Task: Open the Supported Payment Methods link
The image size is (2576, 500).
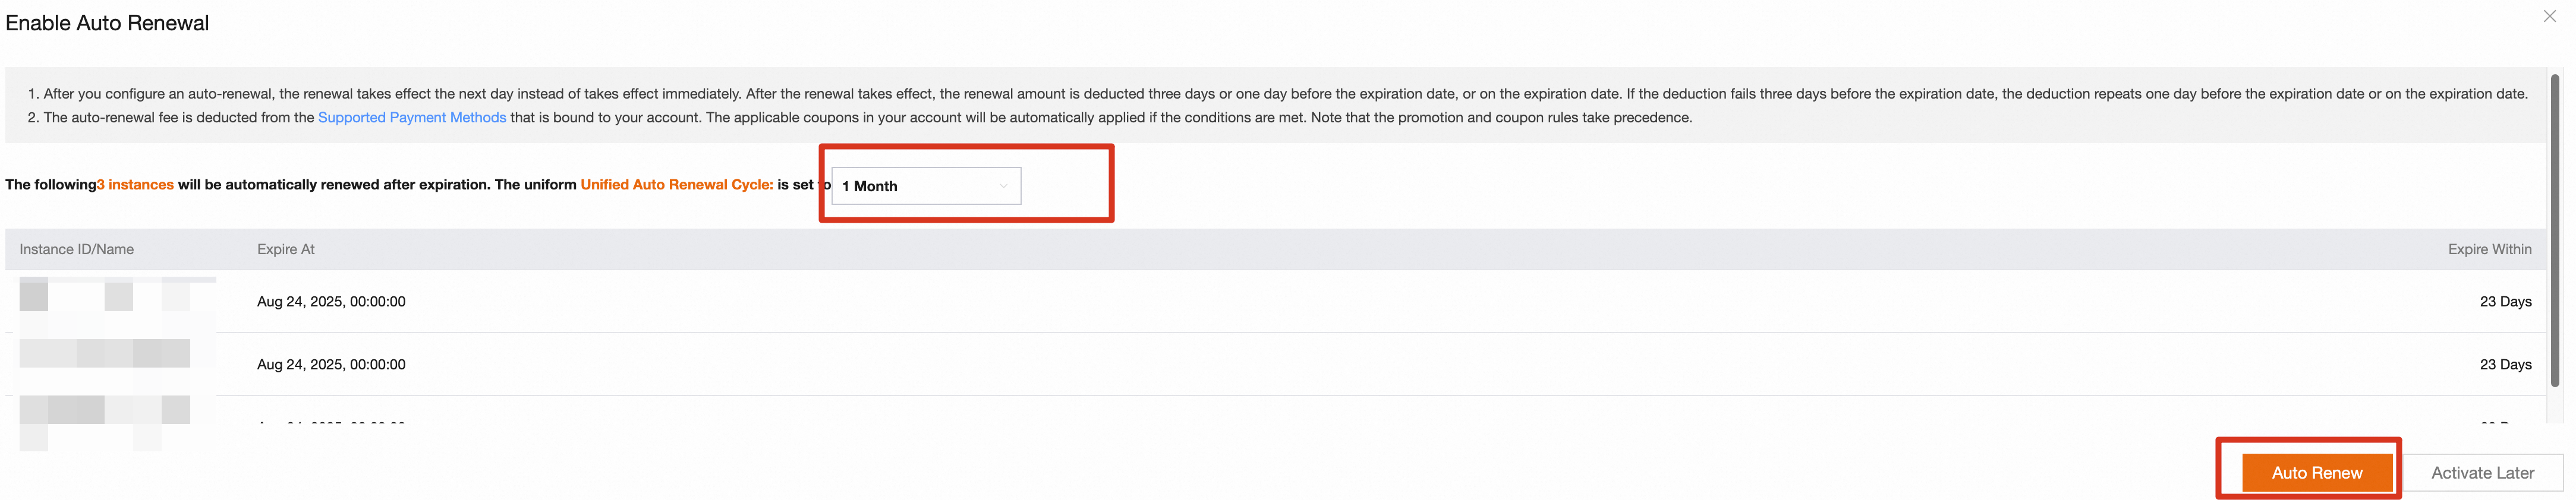Action: (x=411, y=117)
